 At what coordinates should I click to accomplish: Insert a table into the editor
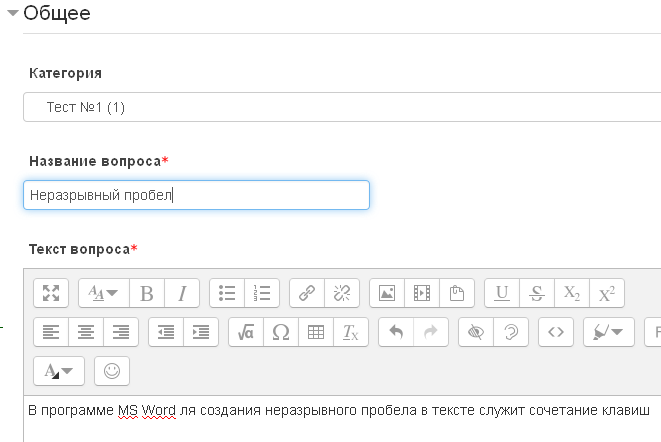click(316, 332)
